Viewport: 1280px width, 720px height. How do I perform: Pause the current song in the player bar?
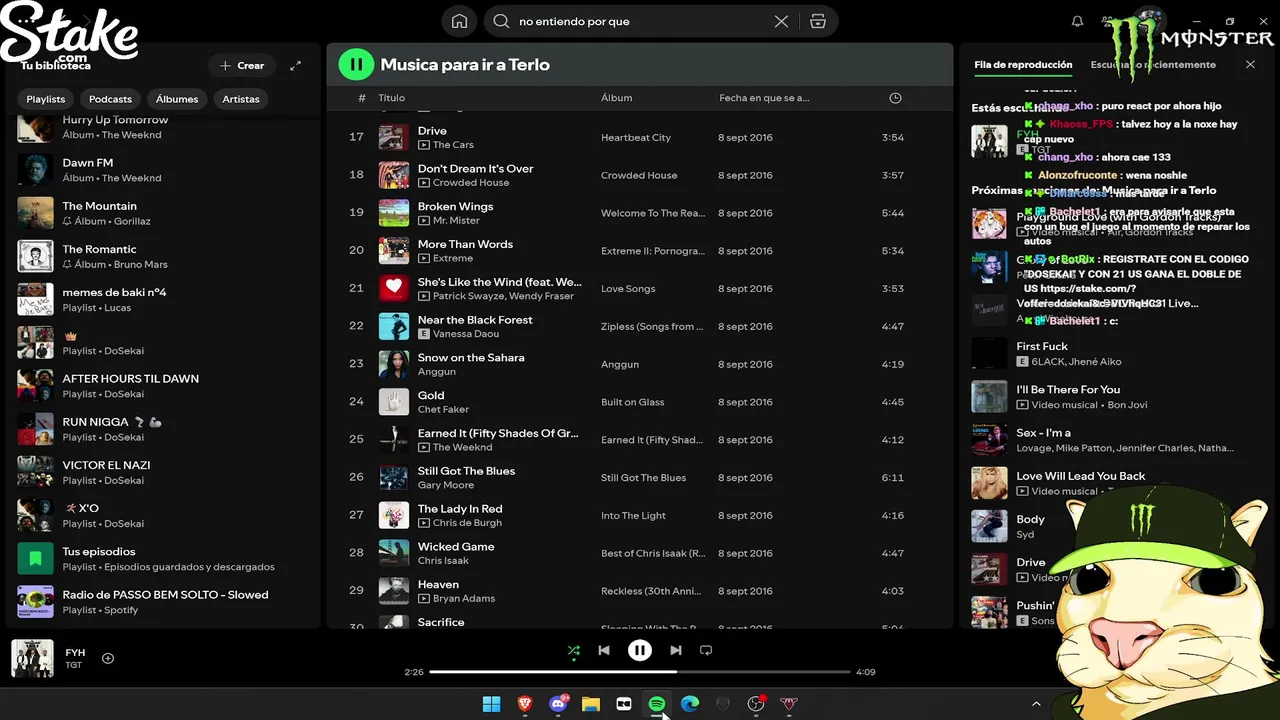(x=640, y=650)
